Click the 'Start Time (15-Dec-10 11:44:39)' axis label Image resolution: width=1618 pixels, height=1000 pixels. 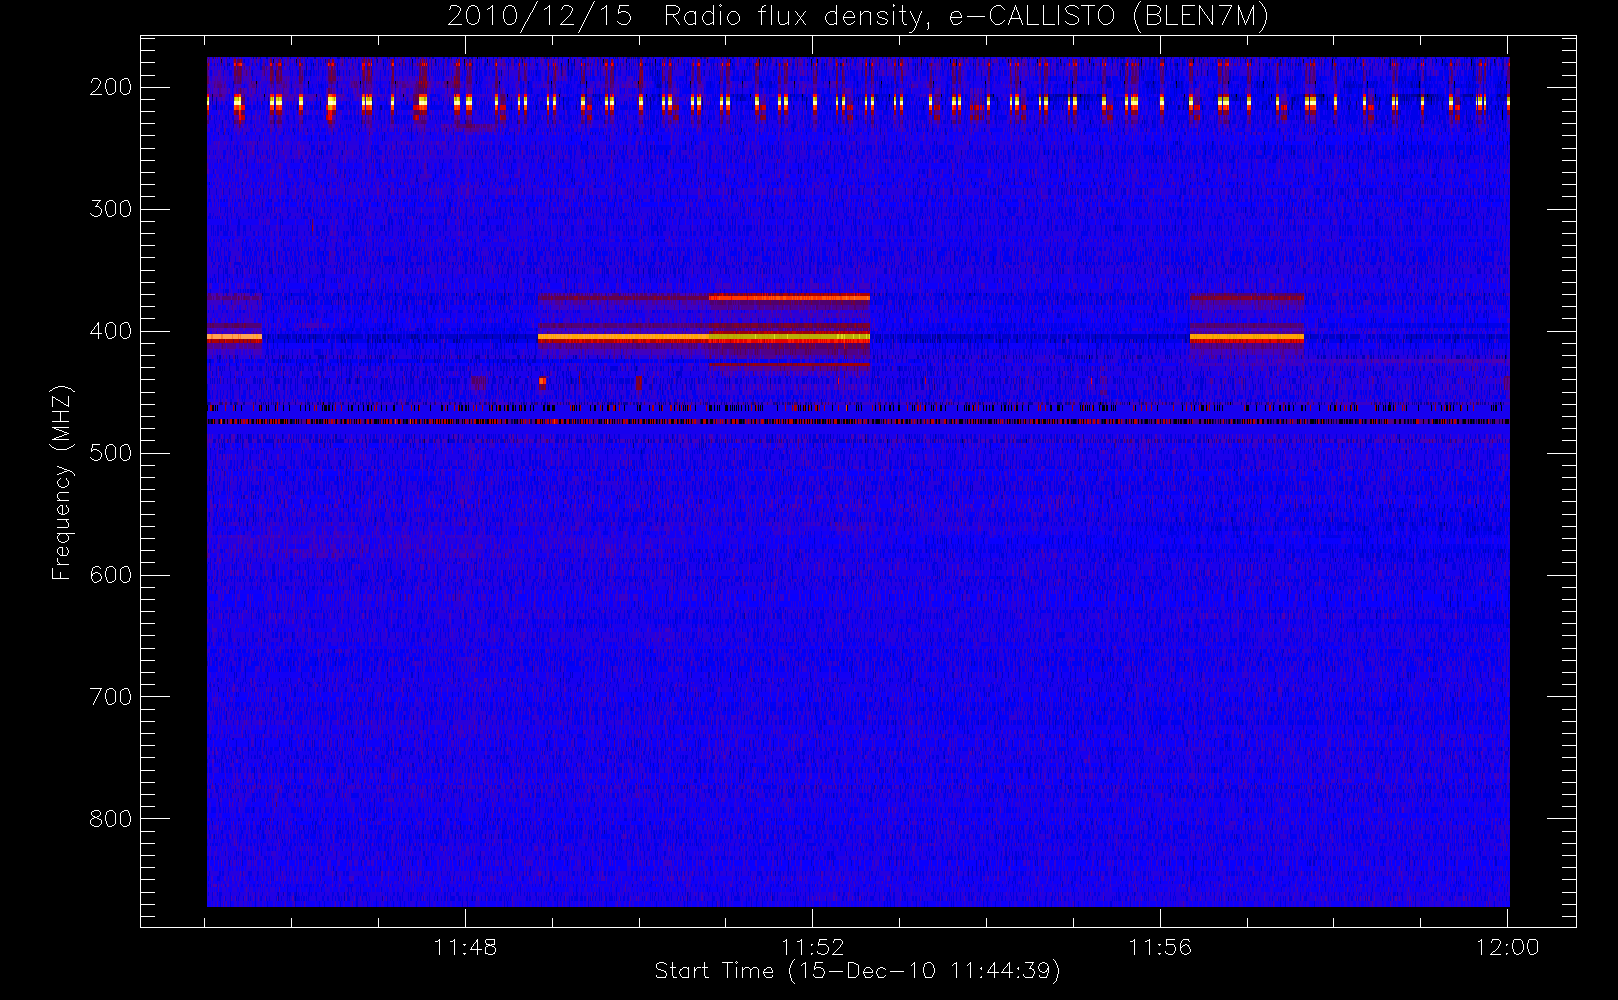857,971
